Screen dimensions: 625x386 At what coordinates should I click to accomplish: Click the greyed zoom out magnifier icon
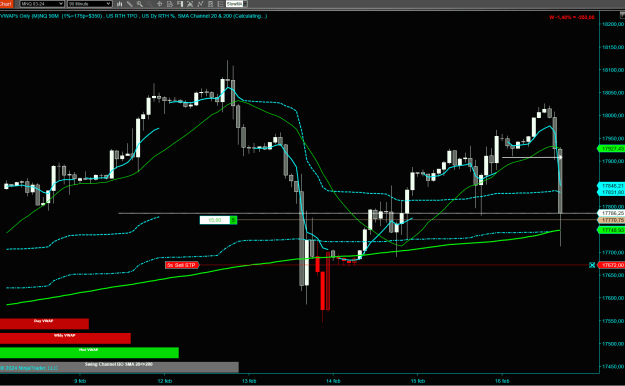coord(149,4)
